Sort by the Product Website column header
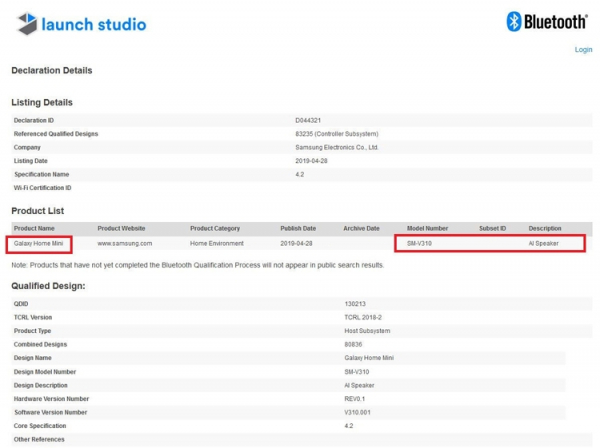 coord(124,228)
